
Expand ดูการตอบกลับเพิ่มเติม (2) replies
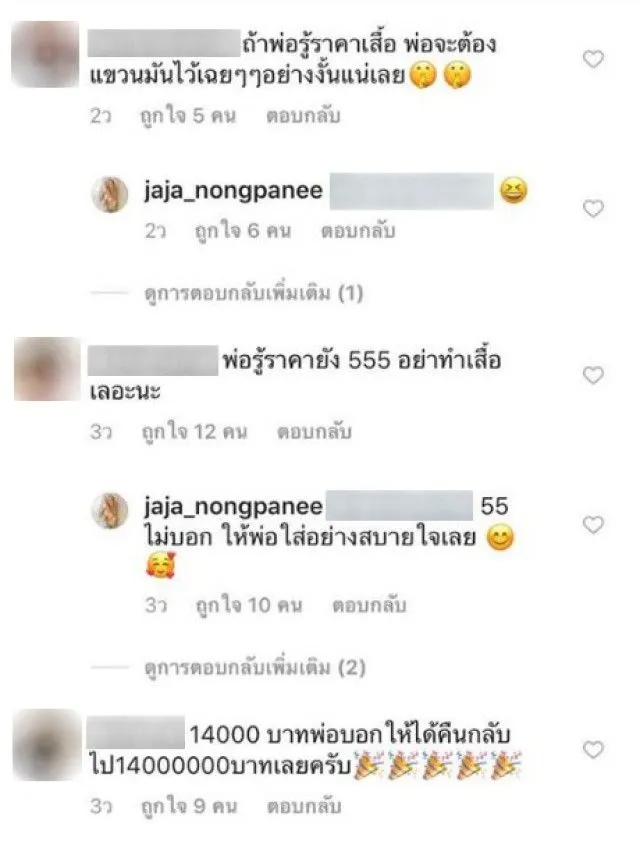point(255,667)
